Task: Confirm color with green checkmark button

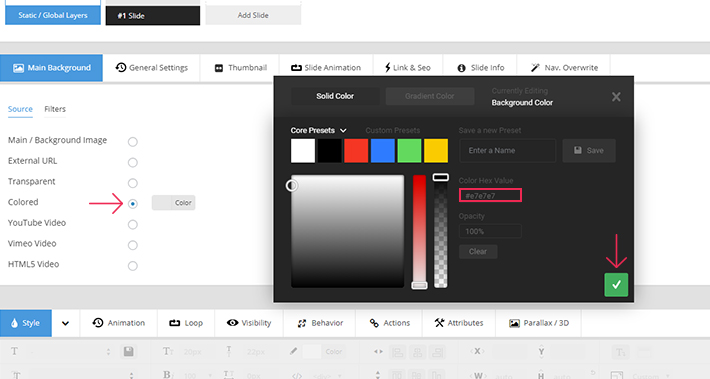Action: [616, 285]
